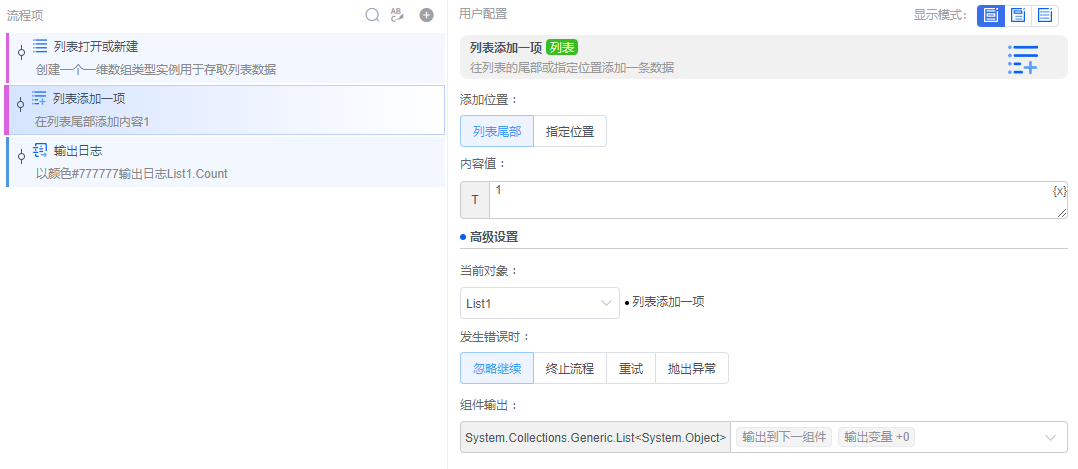Click the description 往列表的尾部或指定位置添加一条数据
This screenshot has width=1078, height=469.
pyautogui.click(x=572, y=67)
